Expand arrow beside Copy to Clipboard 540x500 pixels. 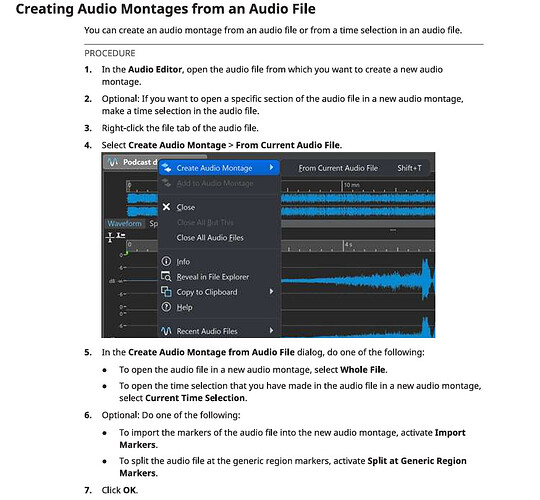(x=271, y=292)
